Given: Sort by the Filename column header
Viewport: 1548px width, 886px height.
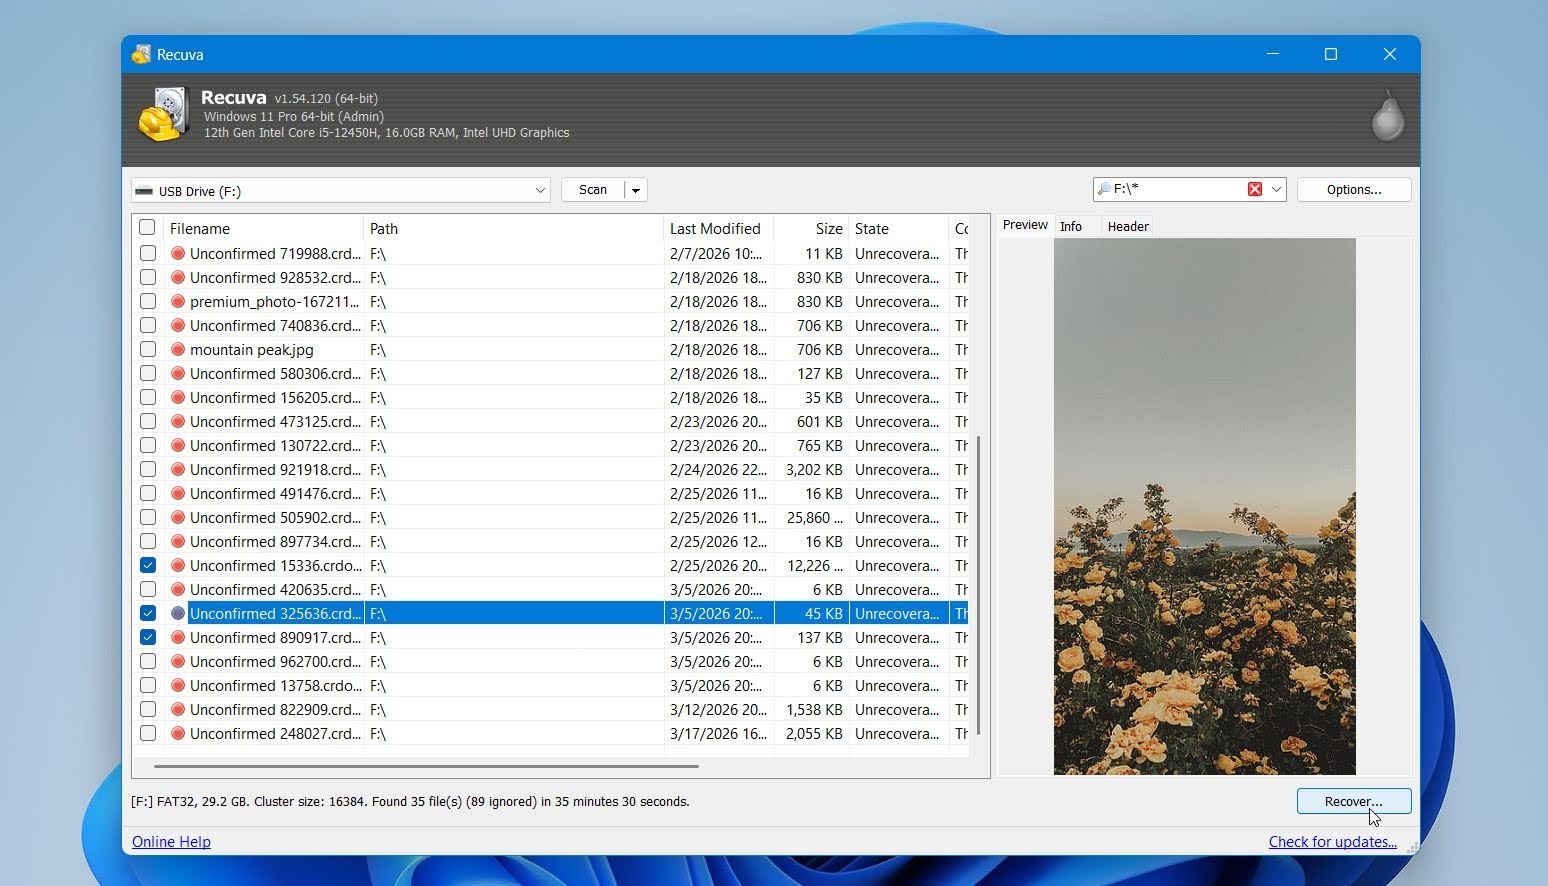Looking at the screenshot, I should pos(263,229).
